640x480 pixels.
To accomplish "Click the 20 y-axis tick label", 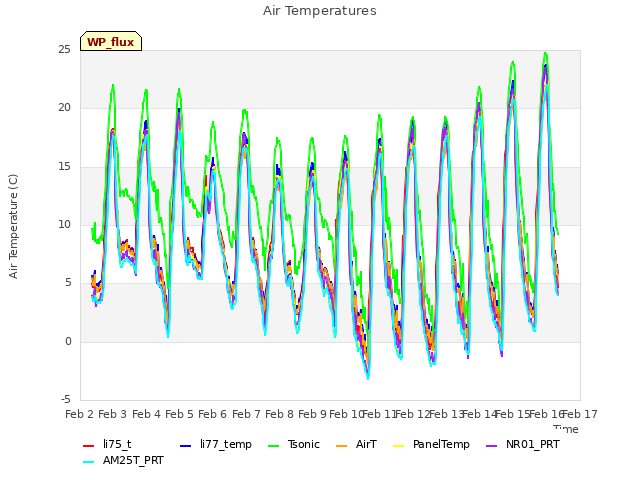I will (x=64, y=108).
